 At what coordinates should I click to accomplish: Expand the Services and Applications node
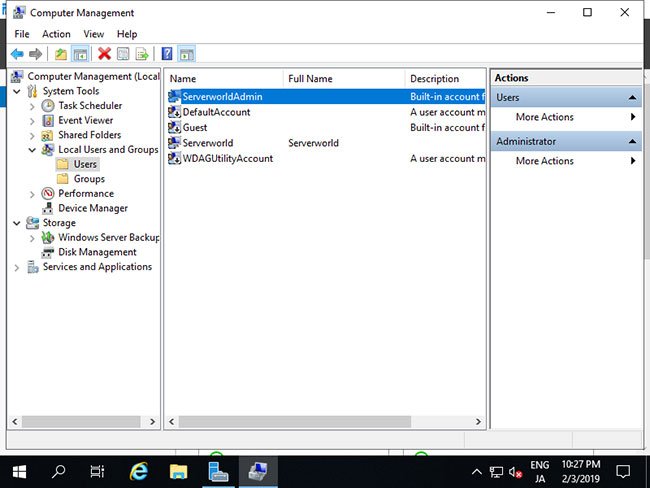(17, 267)
